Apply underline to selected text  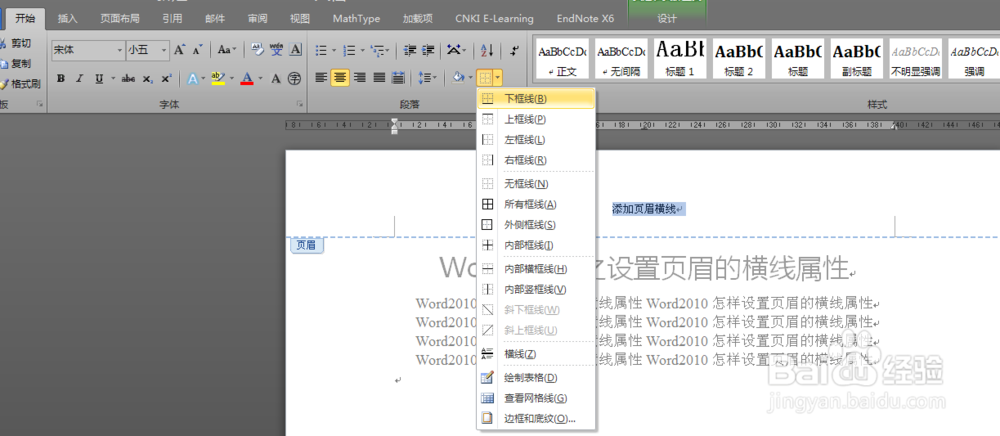(x=98, y=79)
